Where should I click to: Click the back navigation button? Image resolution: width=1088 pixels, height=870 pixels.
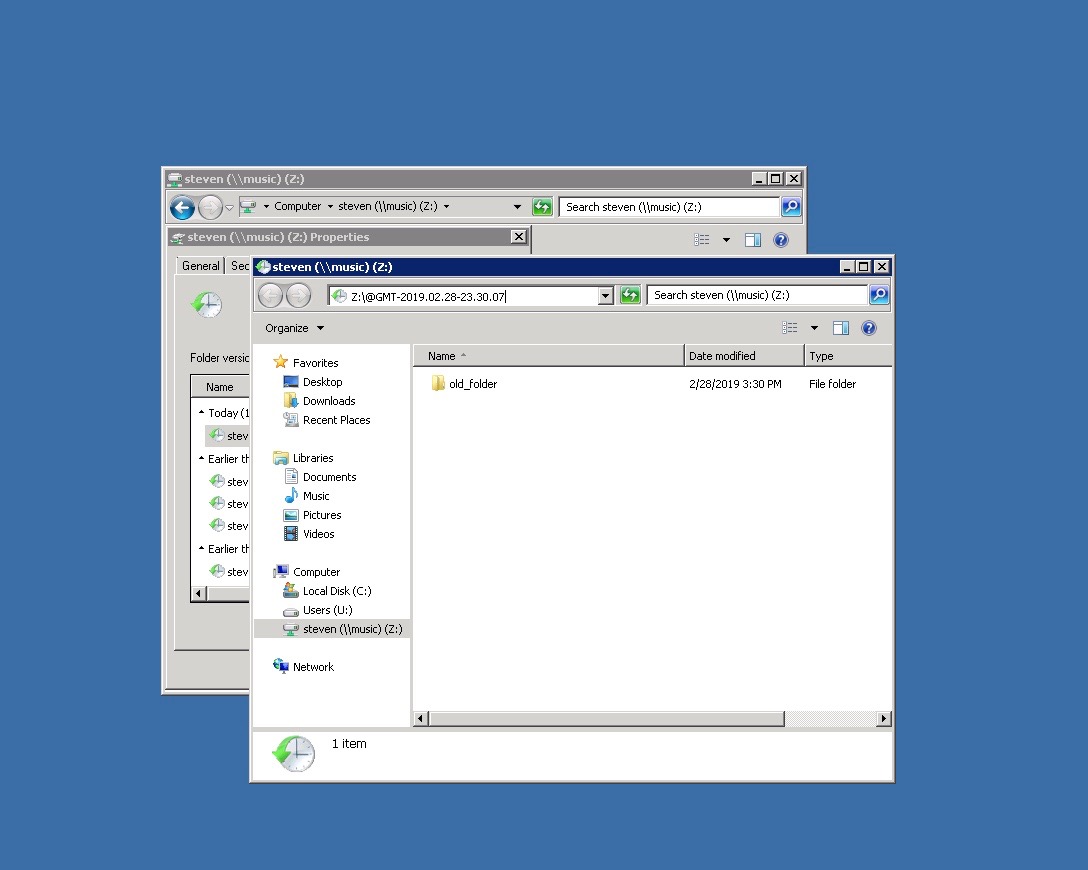pos(271,295)
